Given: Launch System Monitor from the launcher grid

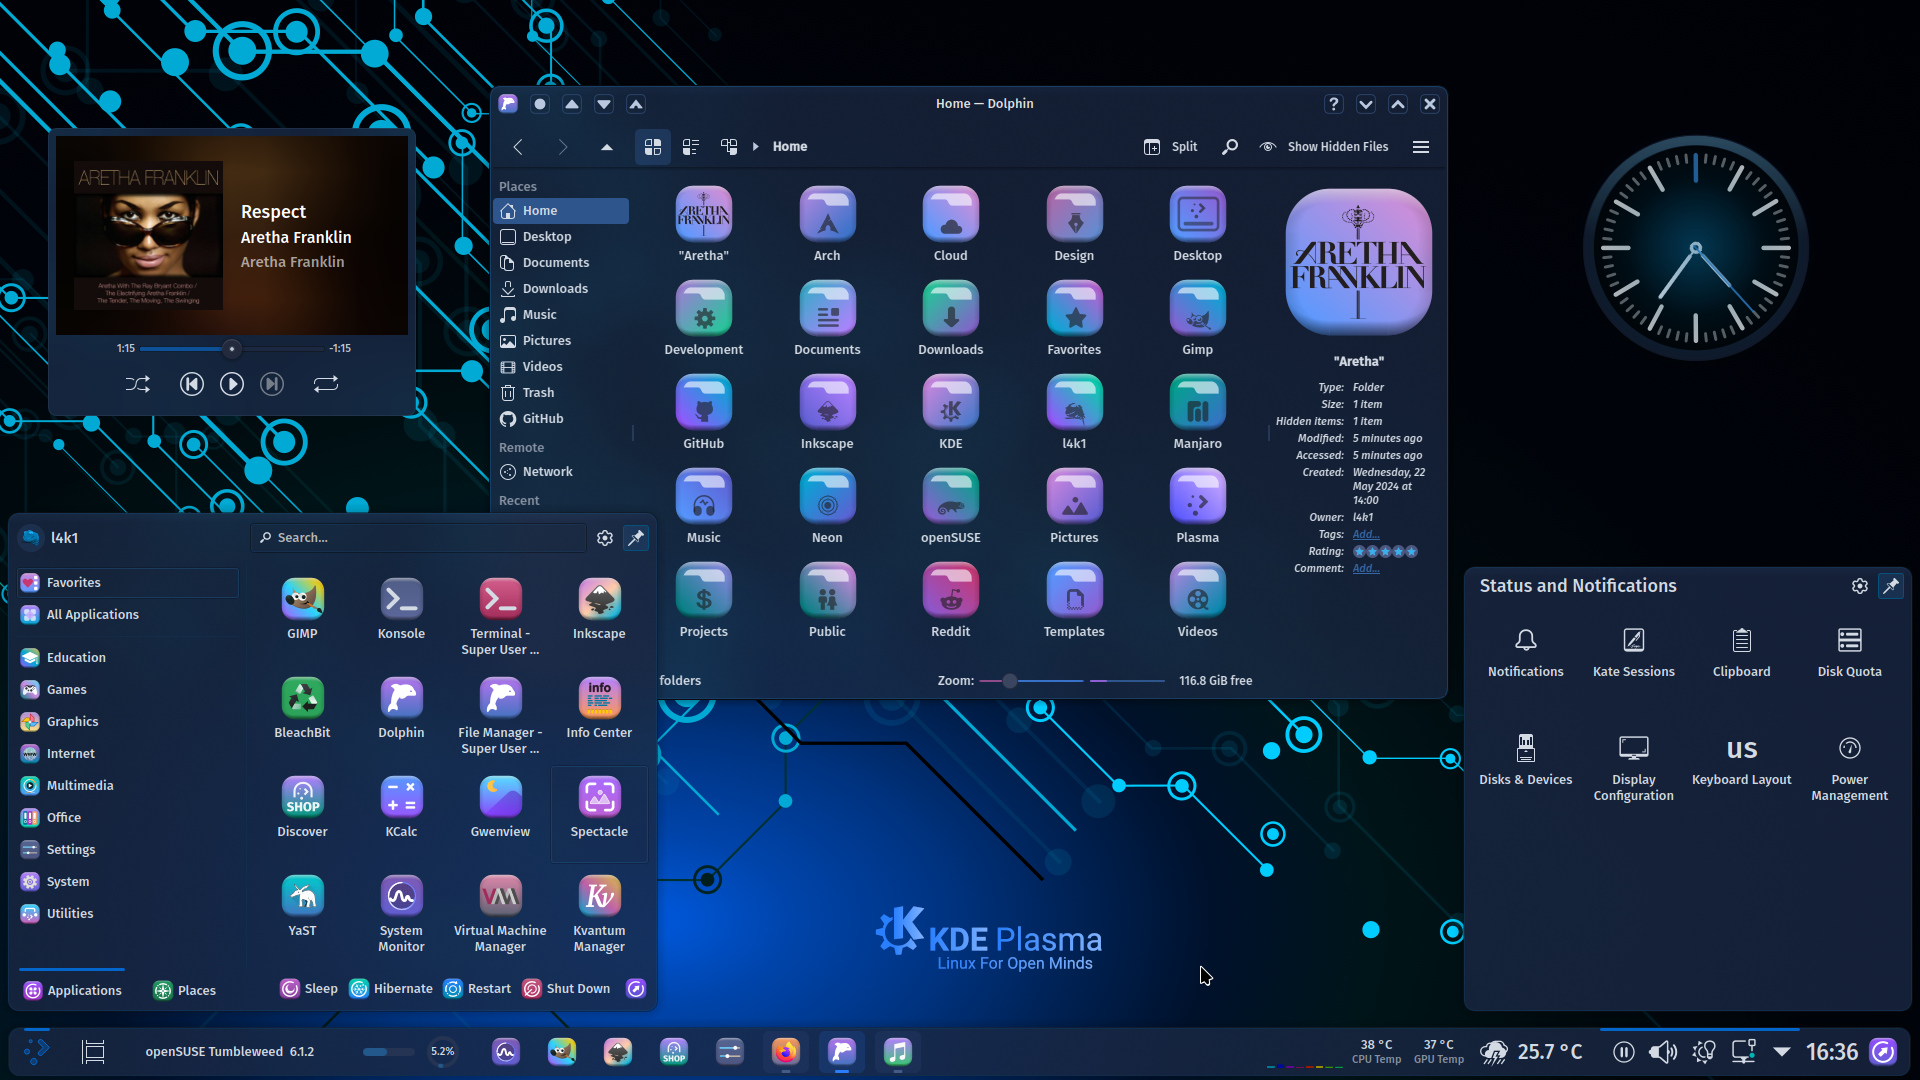Looking at the screenshot, I should coord(401,914).
